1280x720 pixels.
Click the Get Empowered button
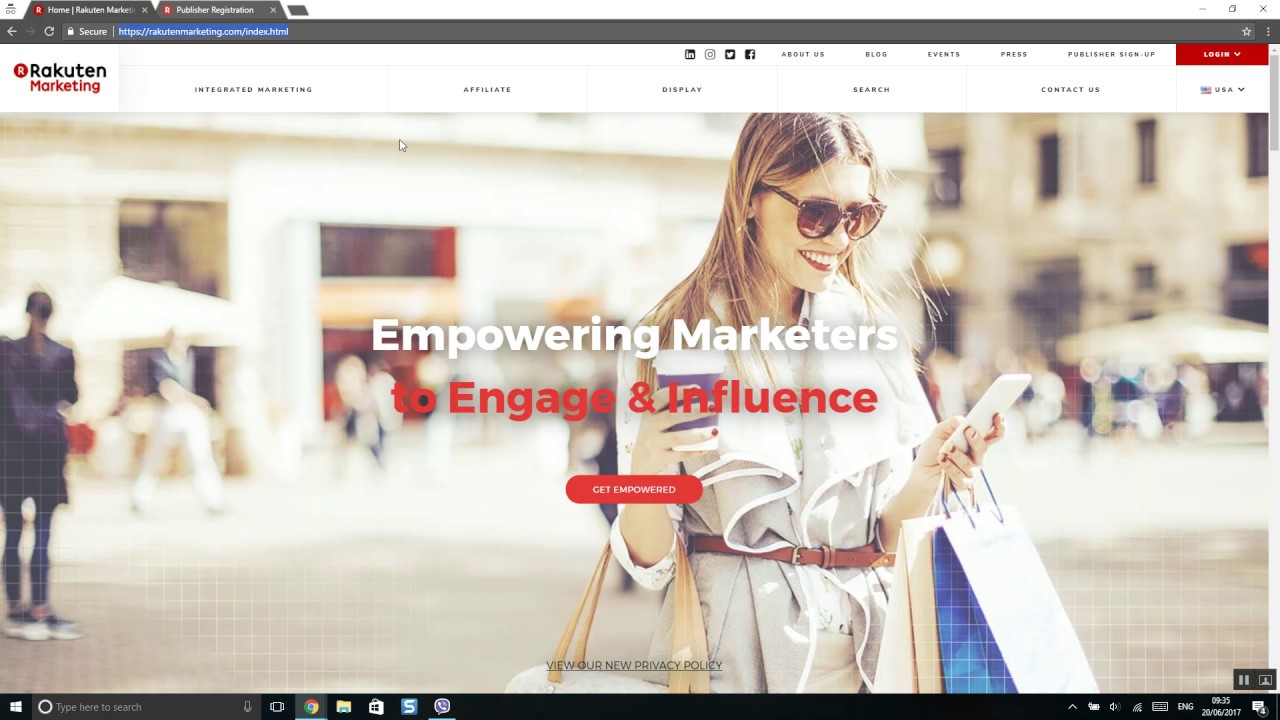click(x=634, y=489)
